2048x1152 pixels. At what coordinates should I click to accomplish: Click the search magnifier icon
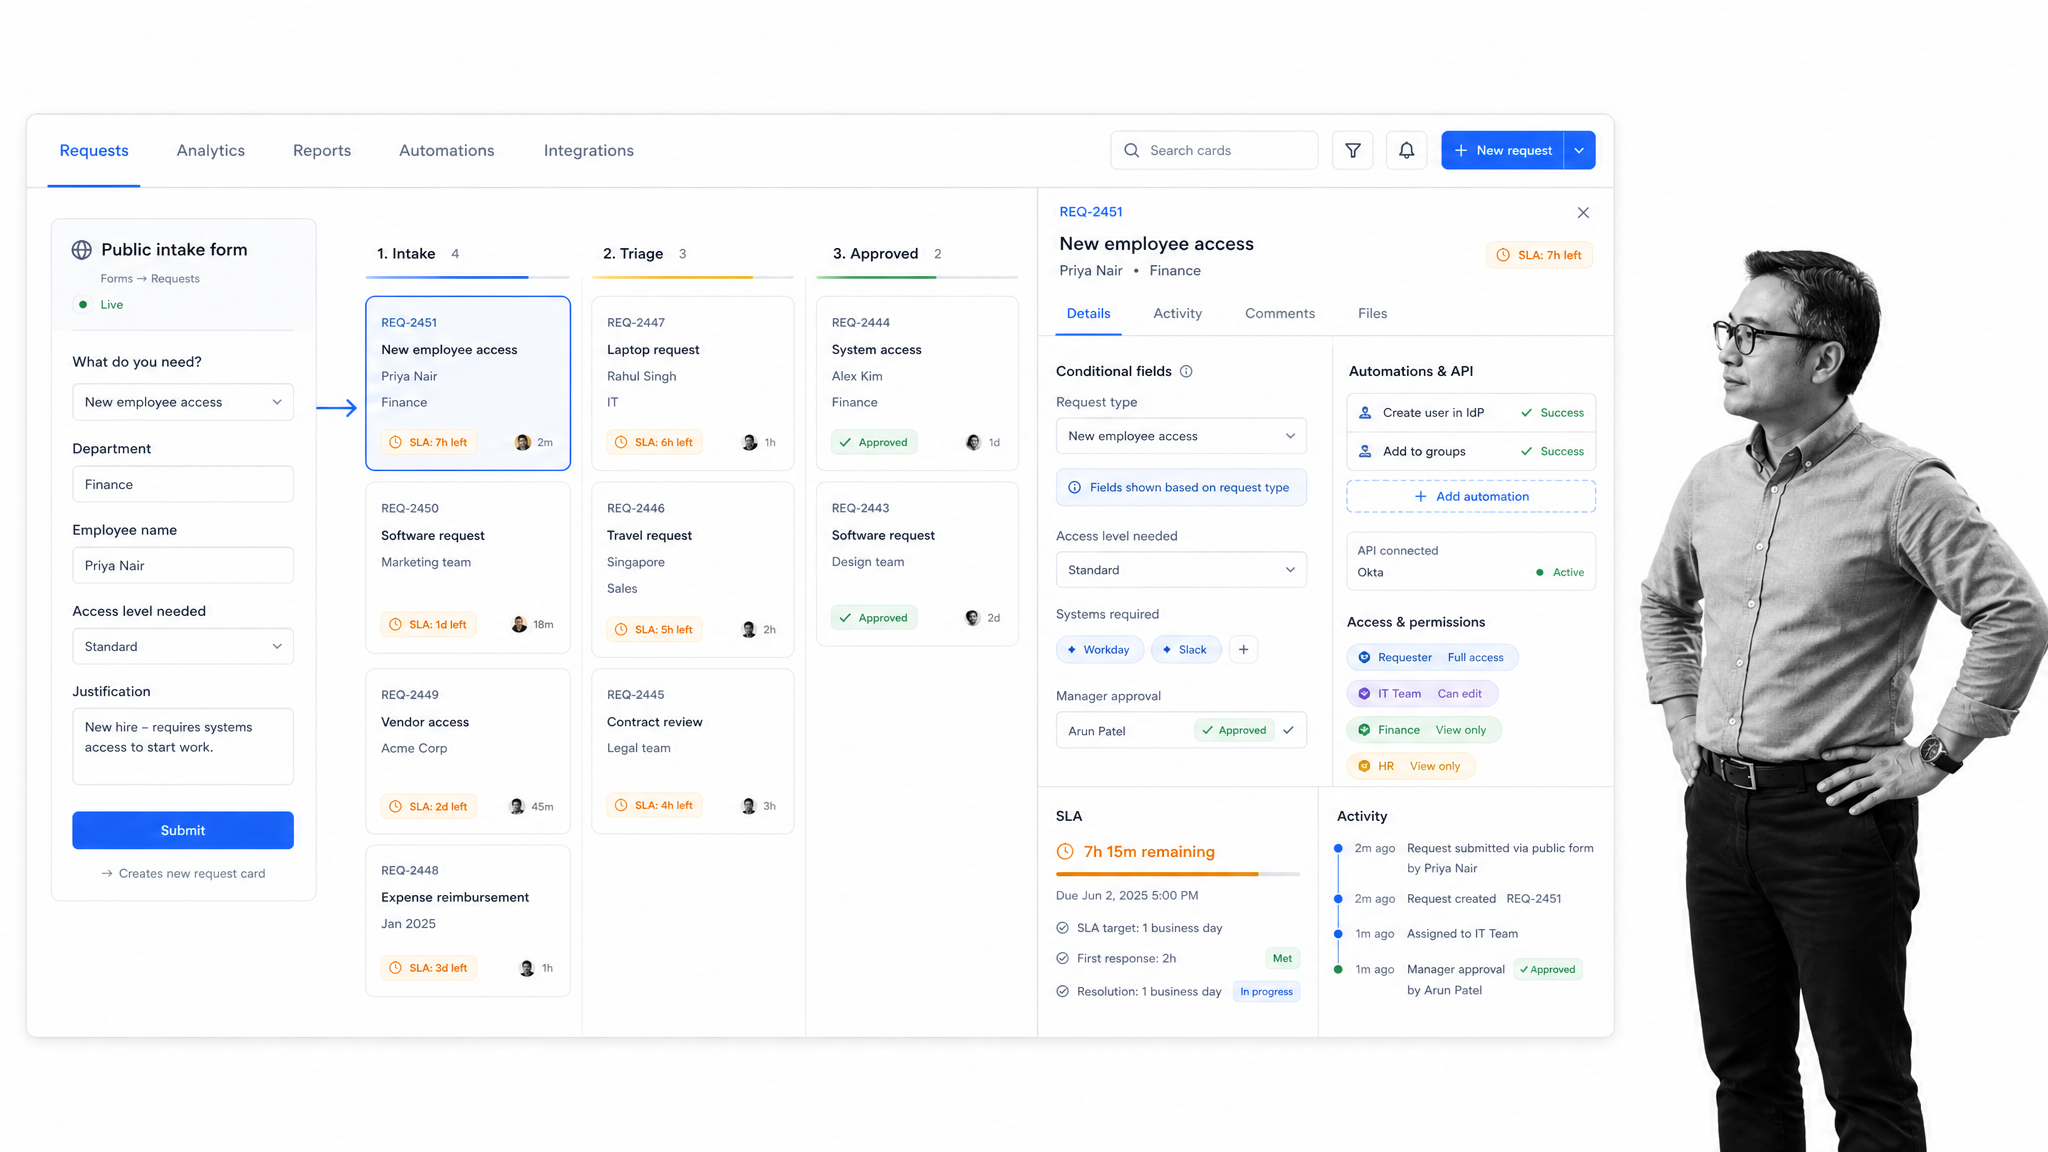click(1131, 150)
